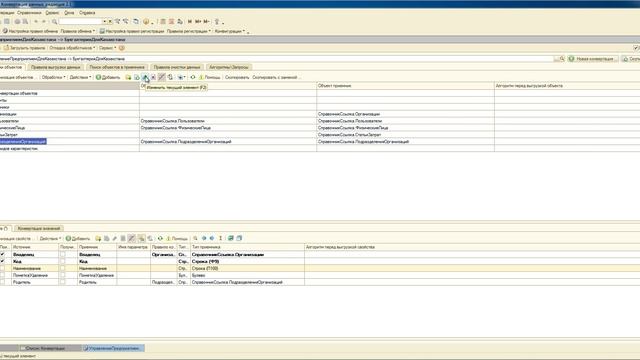Screen dimensions: 640x360
Task: Click Добавить in the objects toolbar
Action: (108, 77)
